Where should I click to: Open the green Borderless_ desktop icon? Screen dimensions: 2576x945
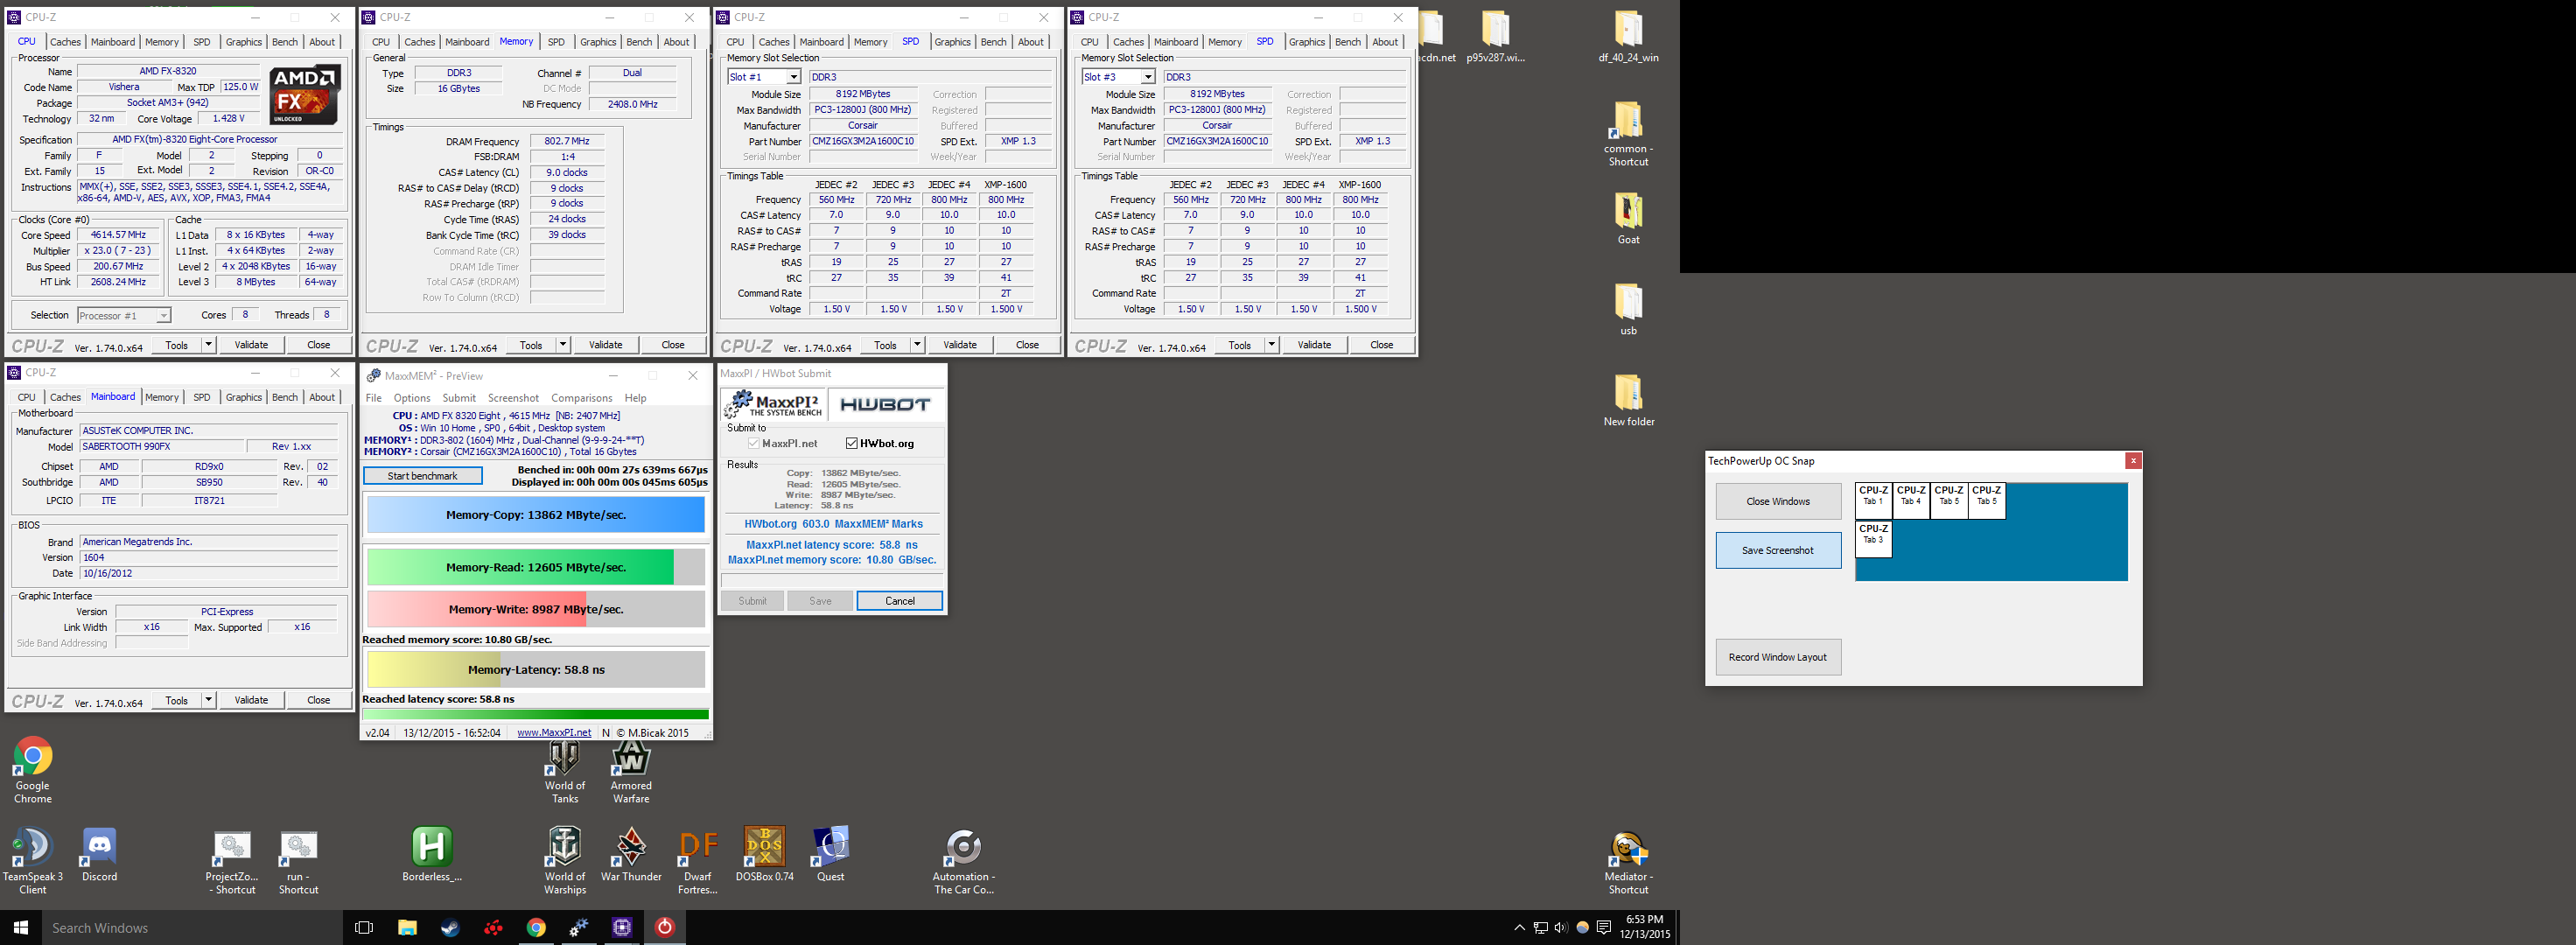[432, 855]
